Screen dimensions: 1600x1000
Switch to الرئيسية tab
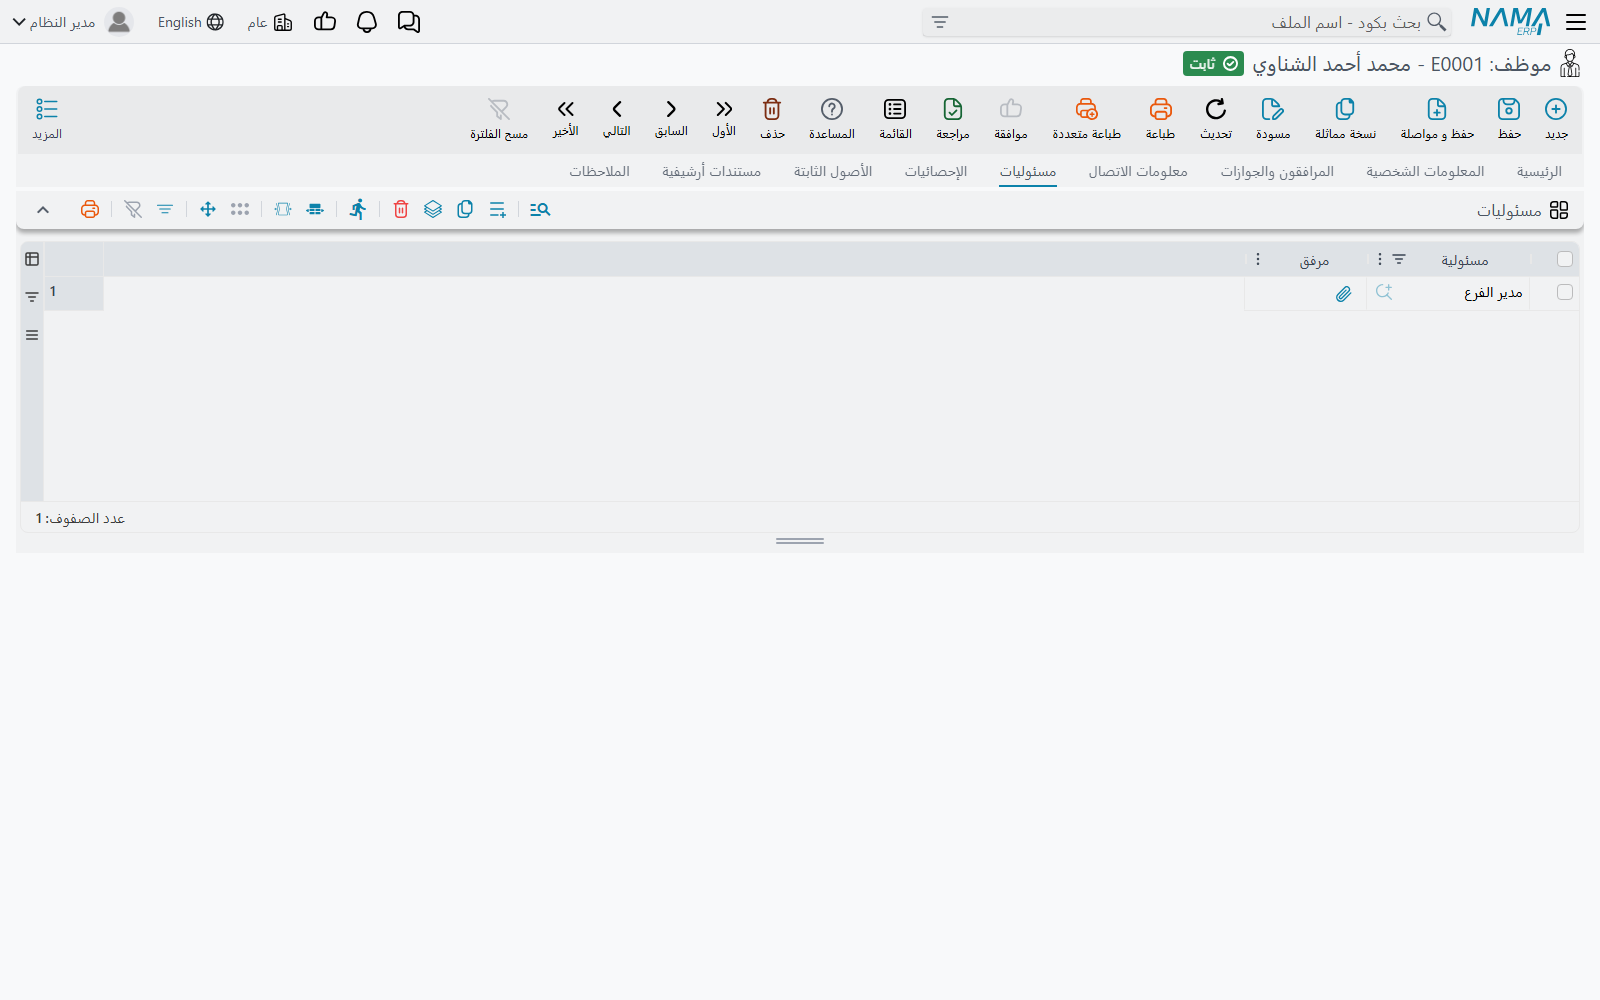(1539, 171)
